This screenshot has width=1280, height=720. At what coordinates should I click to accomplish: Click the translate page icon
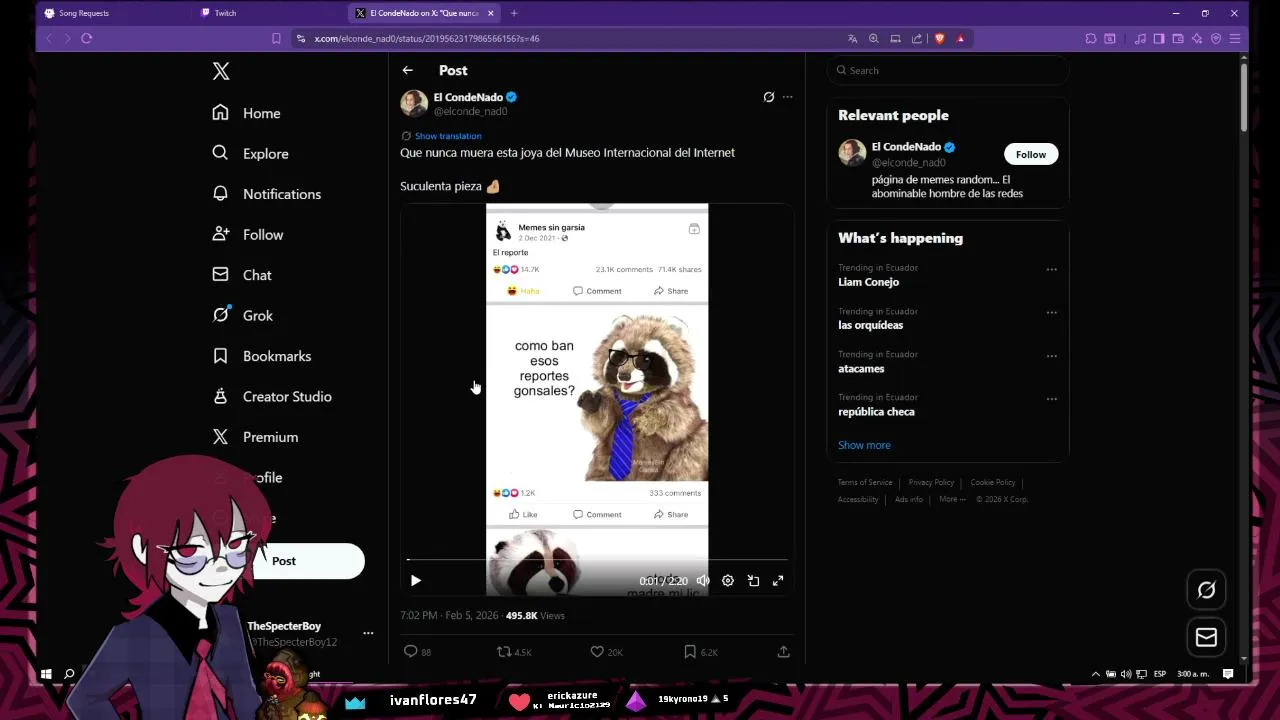click(x=852, y=38)
